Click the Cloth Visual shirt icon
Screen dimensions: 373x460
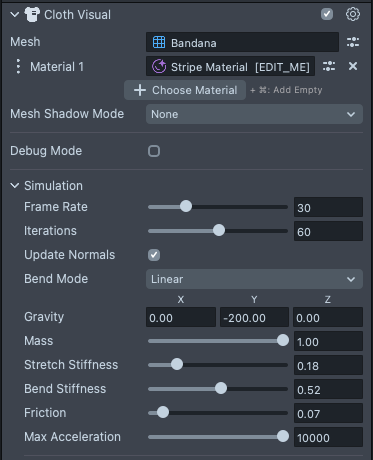click(32, 15)
